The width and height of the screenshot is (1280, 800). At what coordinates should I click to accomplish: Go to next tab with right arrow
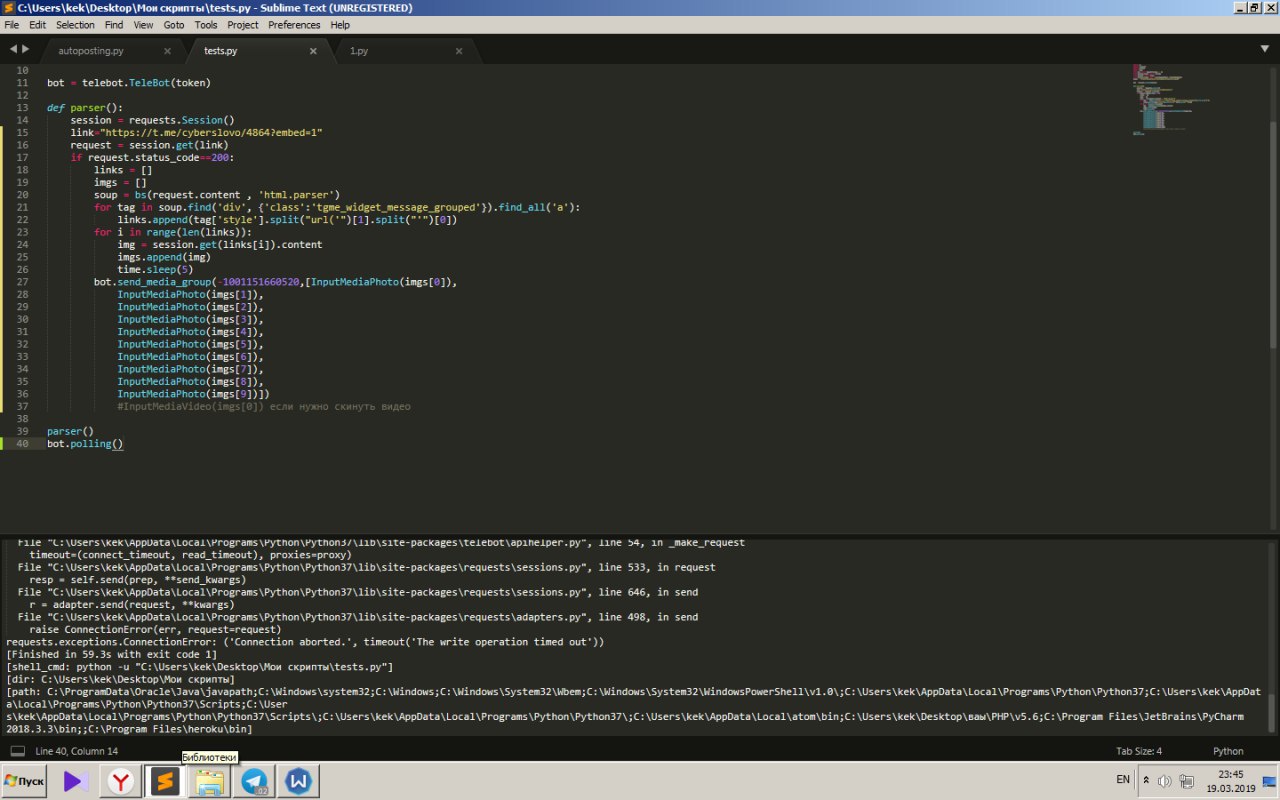pyautogui.click(x=27, y=49)
